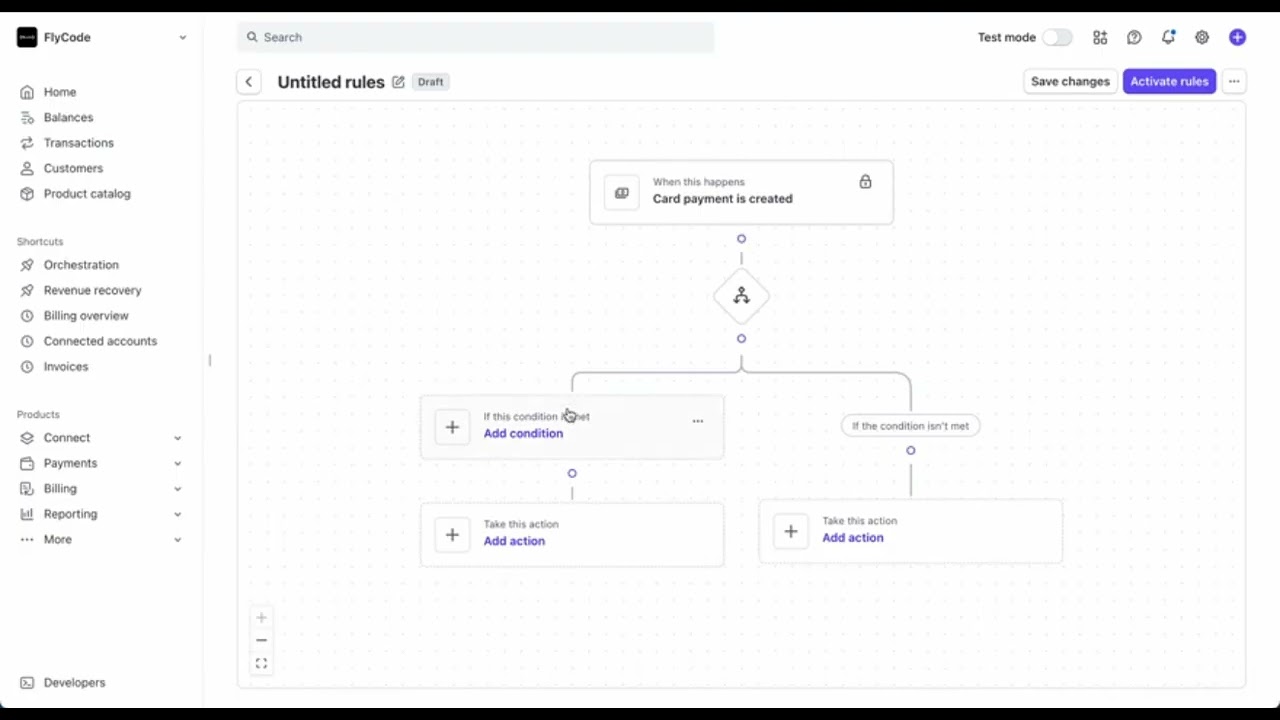Fit canvas to screen icon
1280x720 pixels.
tap(261, 663)
